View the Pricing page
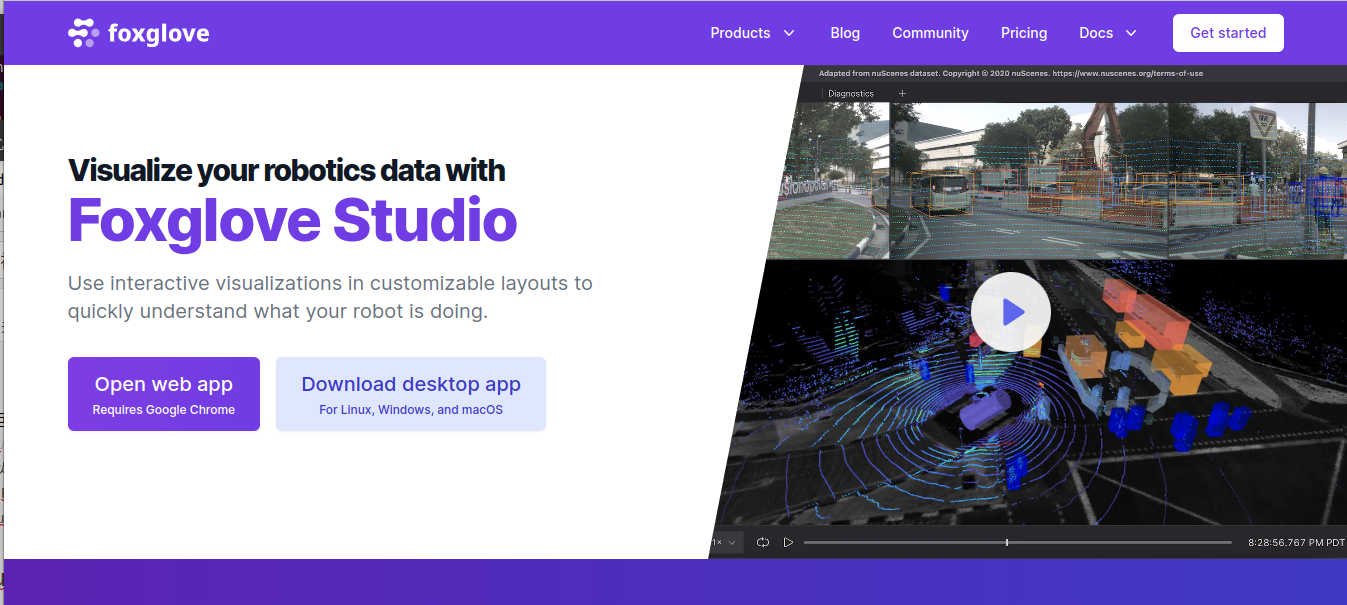The width and height of the screenshot is (1347, 605). (1024, 33)
